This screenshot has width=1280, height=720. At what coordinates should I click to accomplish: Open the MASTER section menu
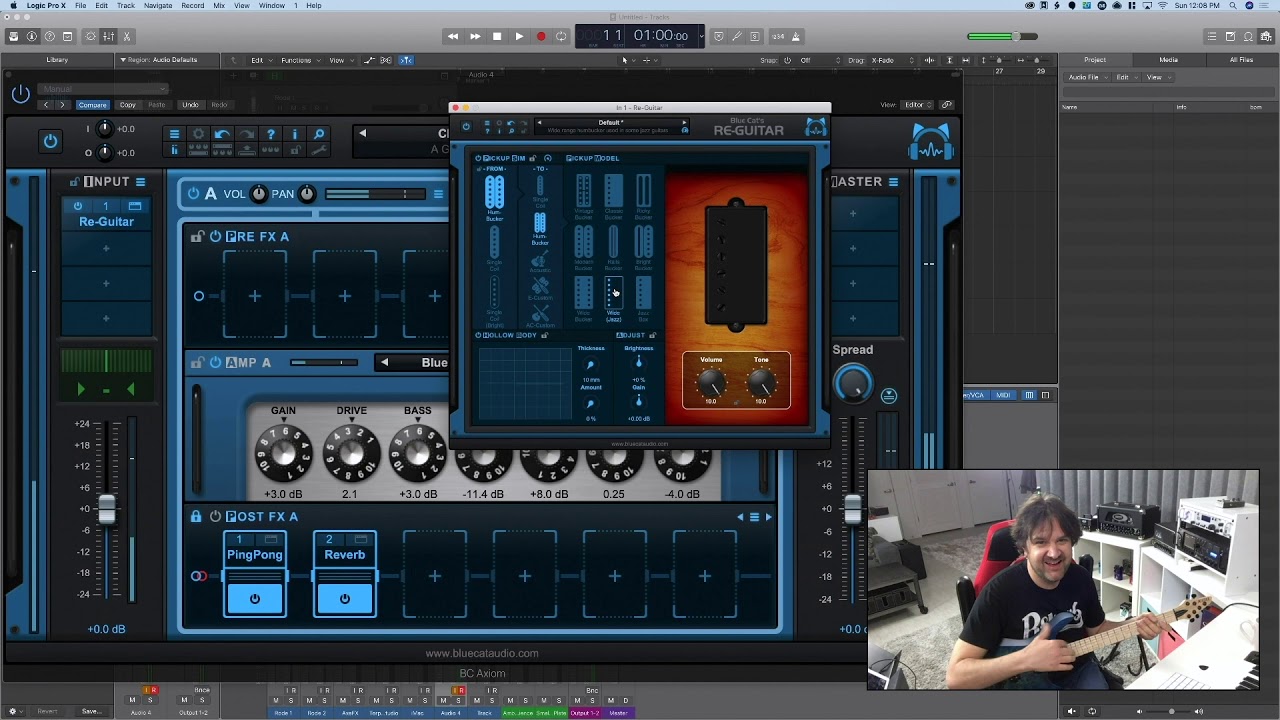coord(893,182)
